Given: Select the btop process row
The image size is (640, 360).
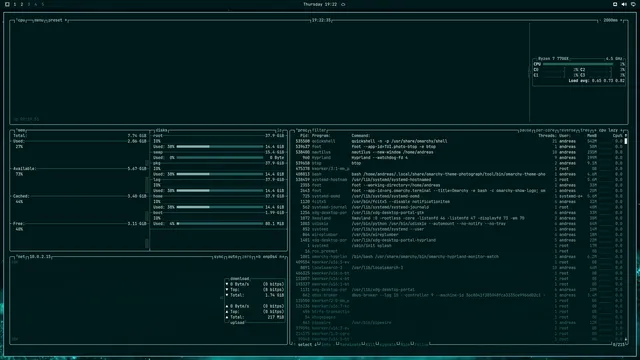Looking at the screenshot, I should pos(459,163).
